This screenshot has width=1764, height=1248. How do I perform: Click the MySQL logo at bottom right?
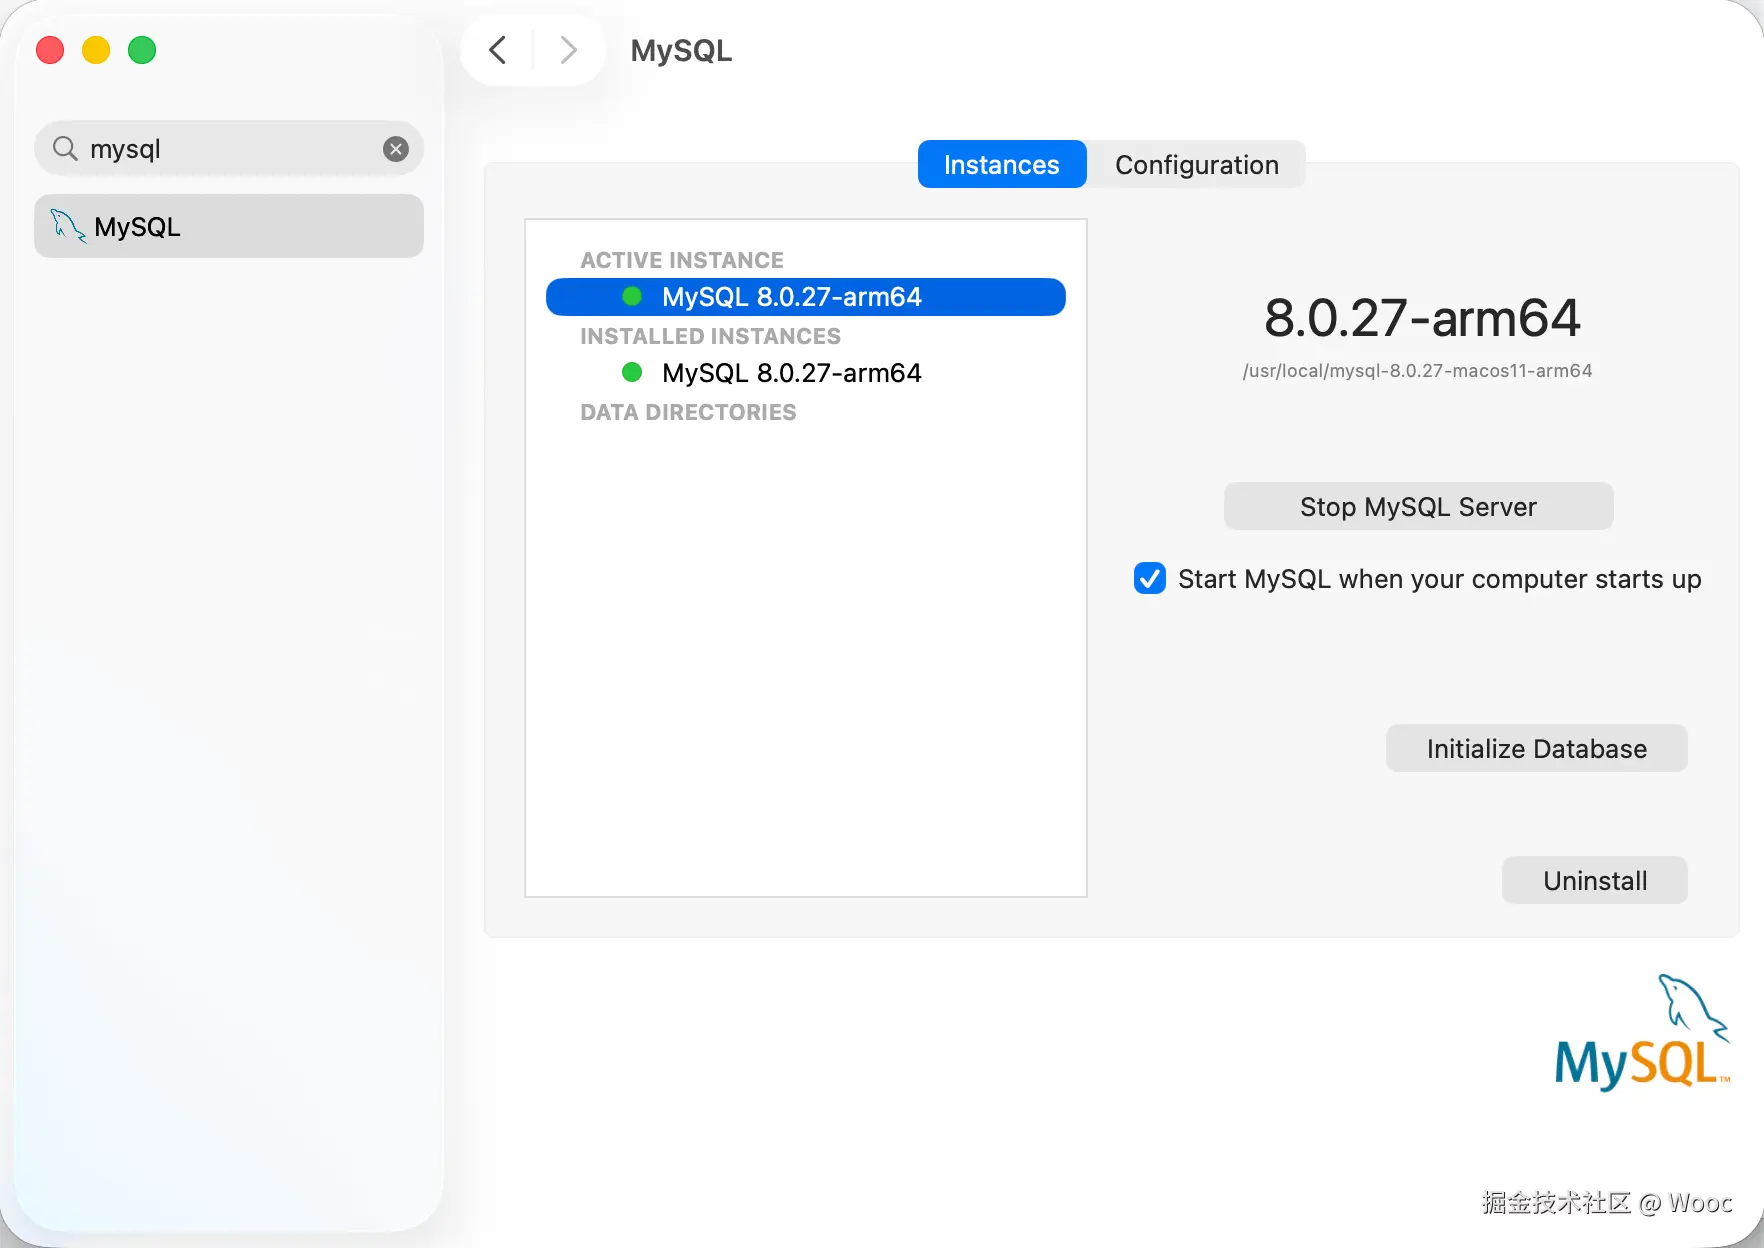click(1642, 1032)
